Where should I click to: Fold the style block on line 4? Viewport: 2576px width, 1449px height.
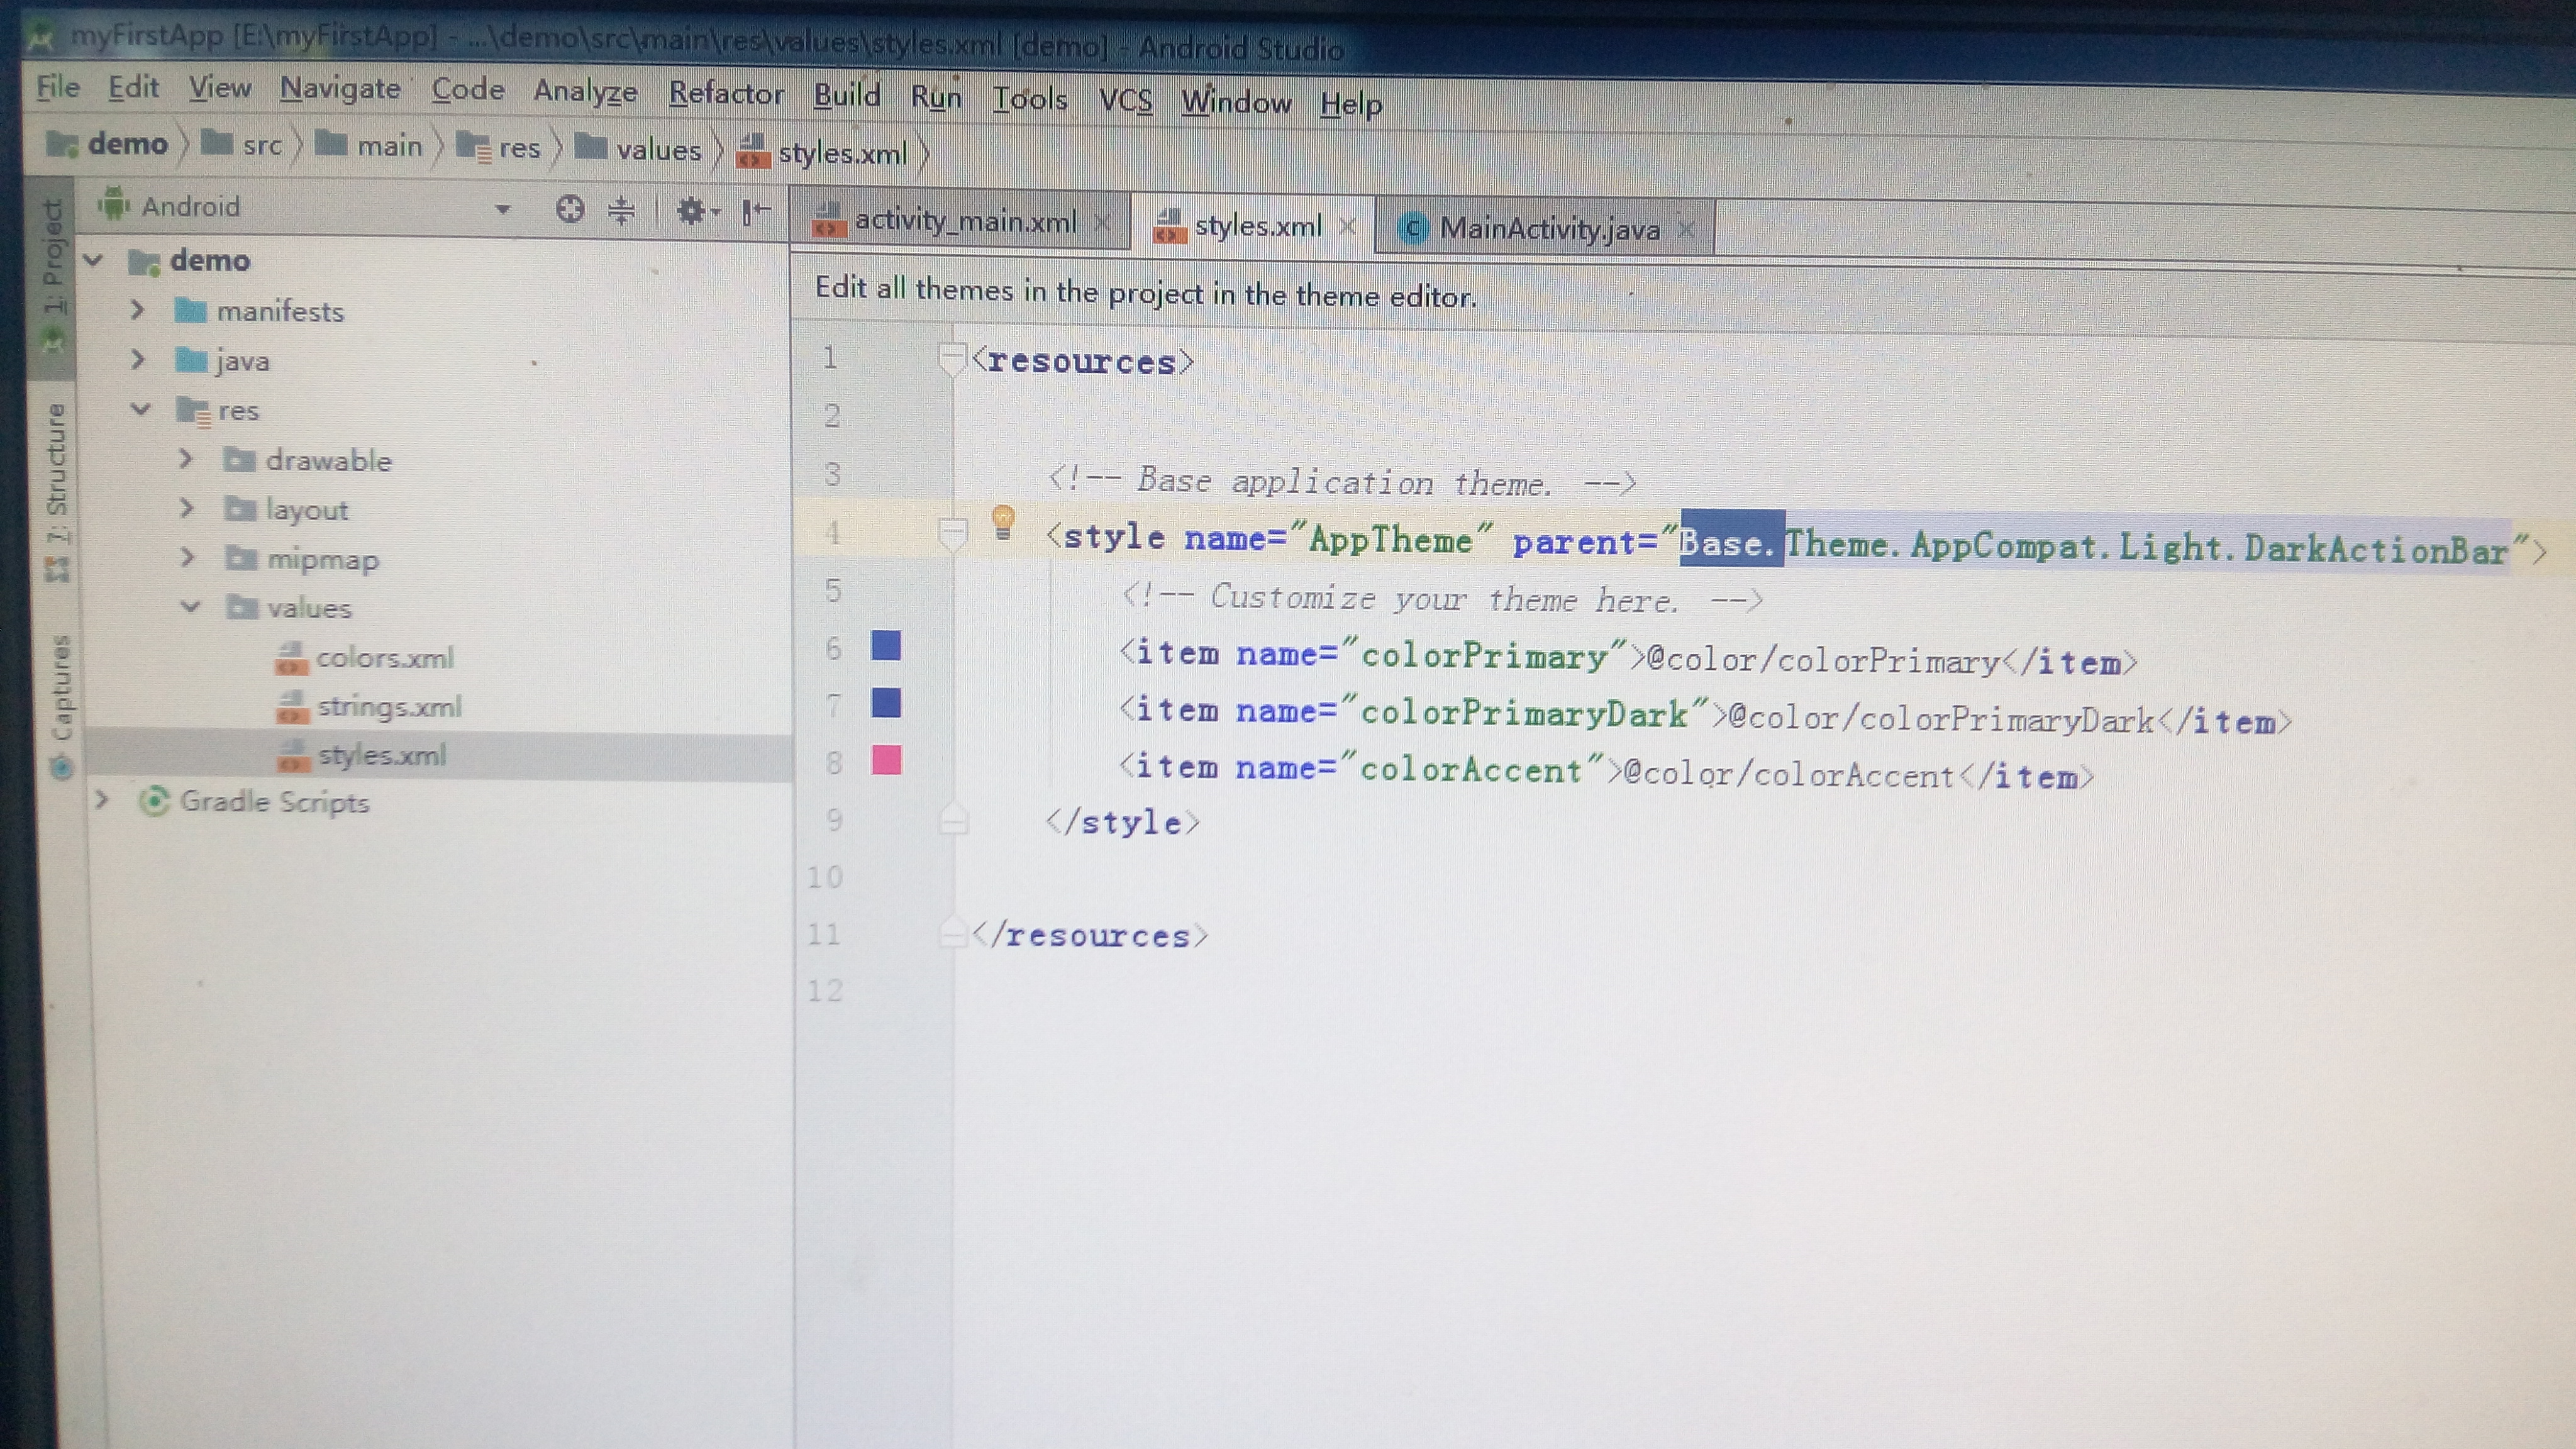tap(952, 534)
